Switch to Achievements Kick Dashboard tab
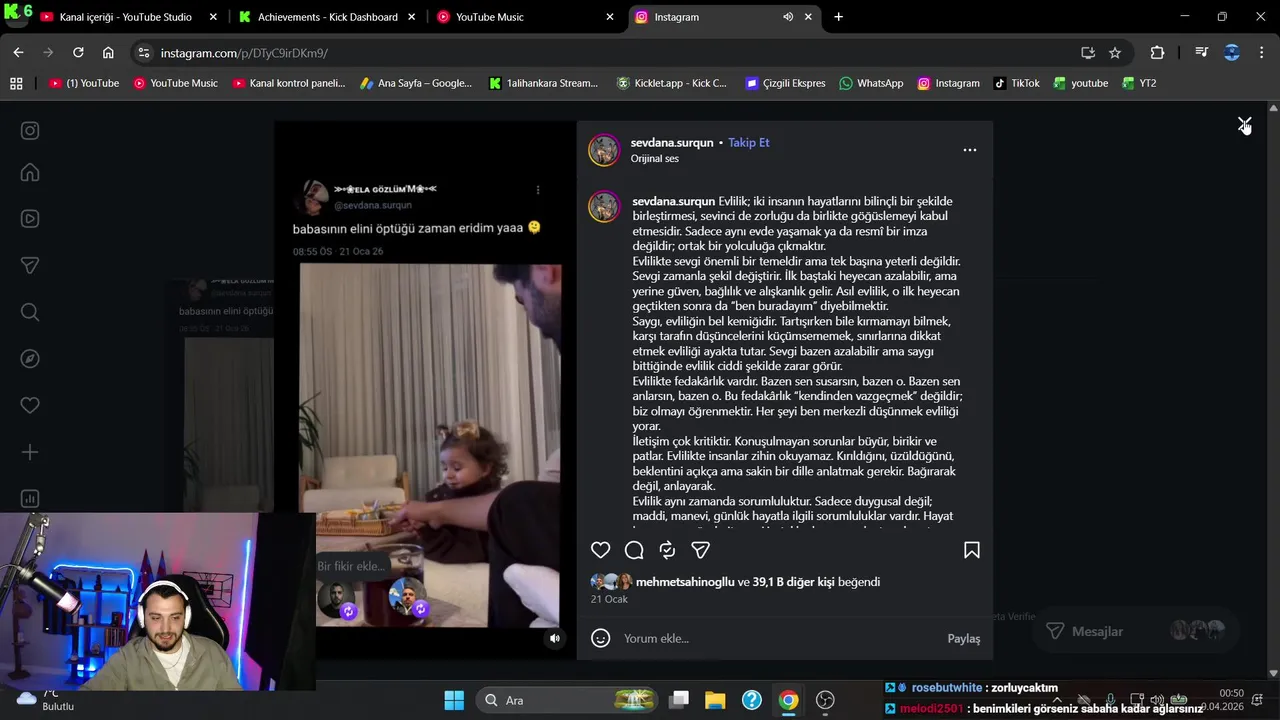Image resolution: width=1280 pixels, height=720 pixels. pyautogui.click(x=327, y=17)
